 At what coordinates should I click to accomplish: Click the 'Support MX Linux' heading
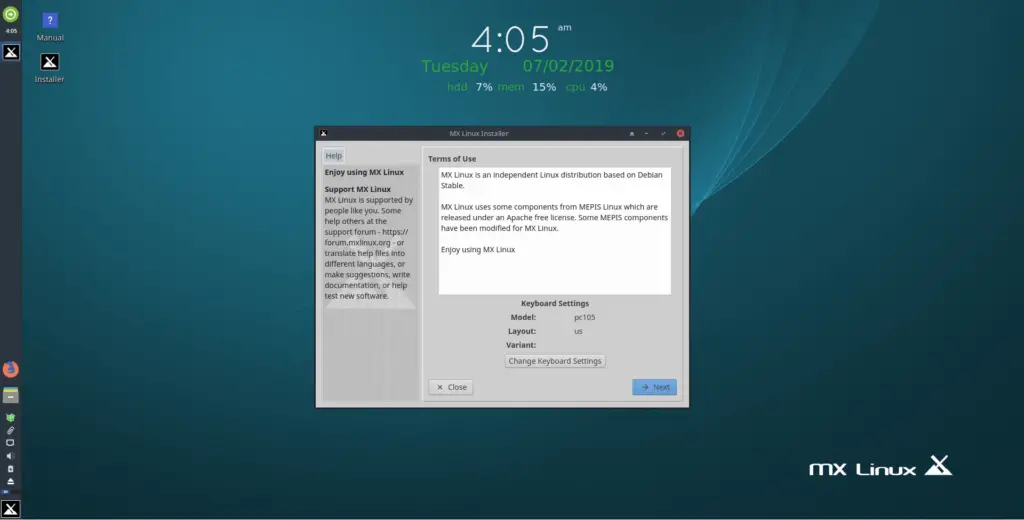358,189
